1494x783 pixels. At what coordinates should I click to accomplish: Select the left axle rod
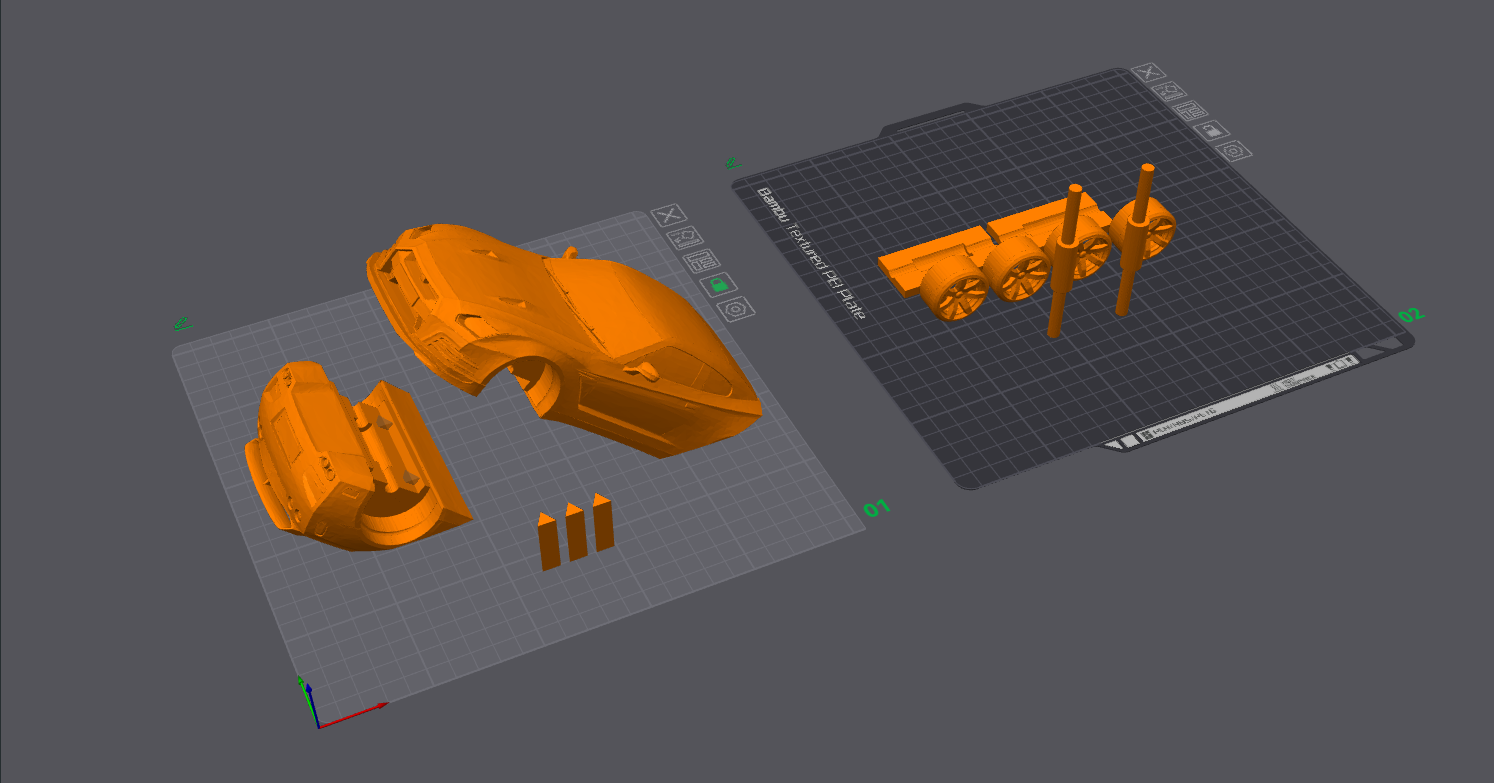[x=1065, y=260]
